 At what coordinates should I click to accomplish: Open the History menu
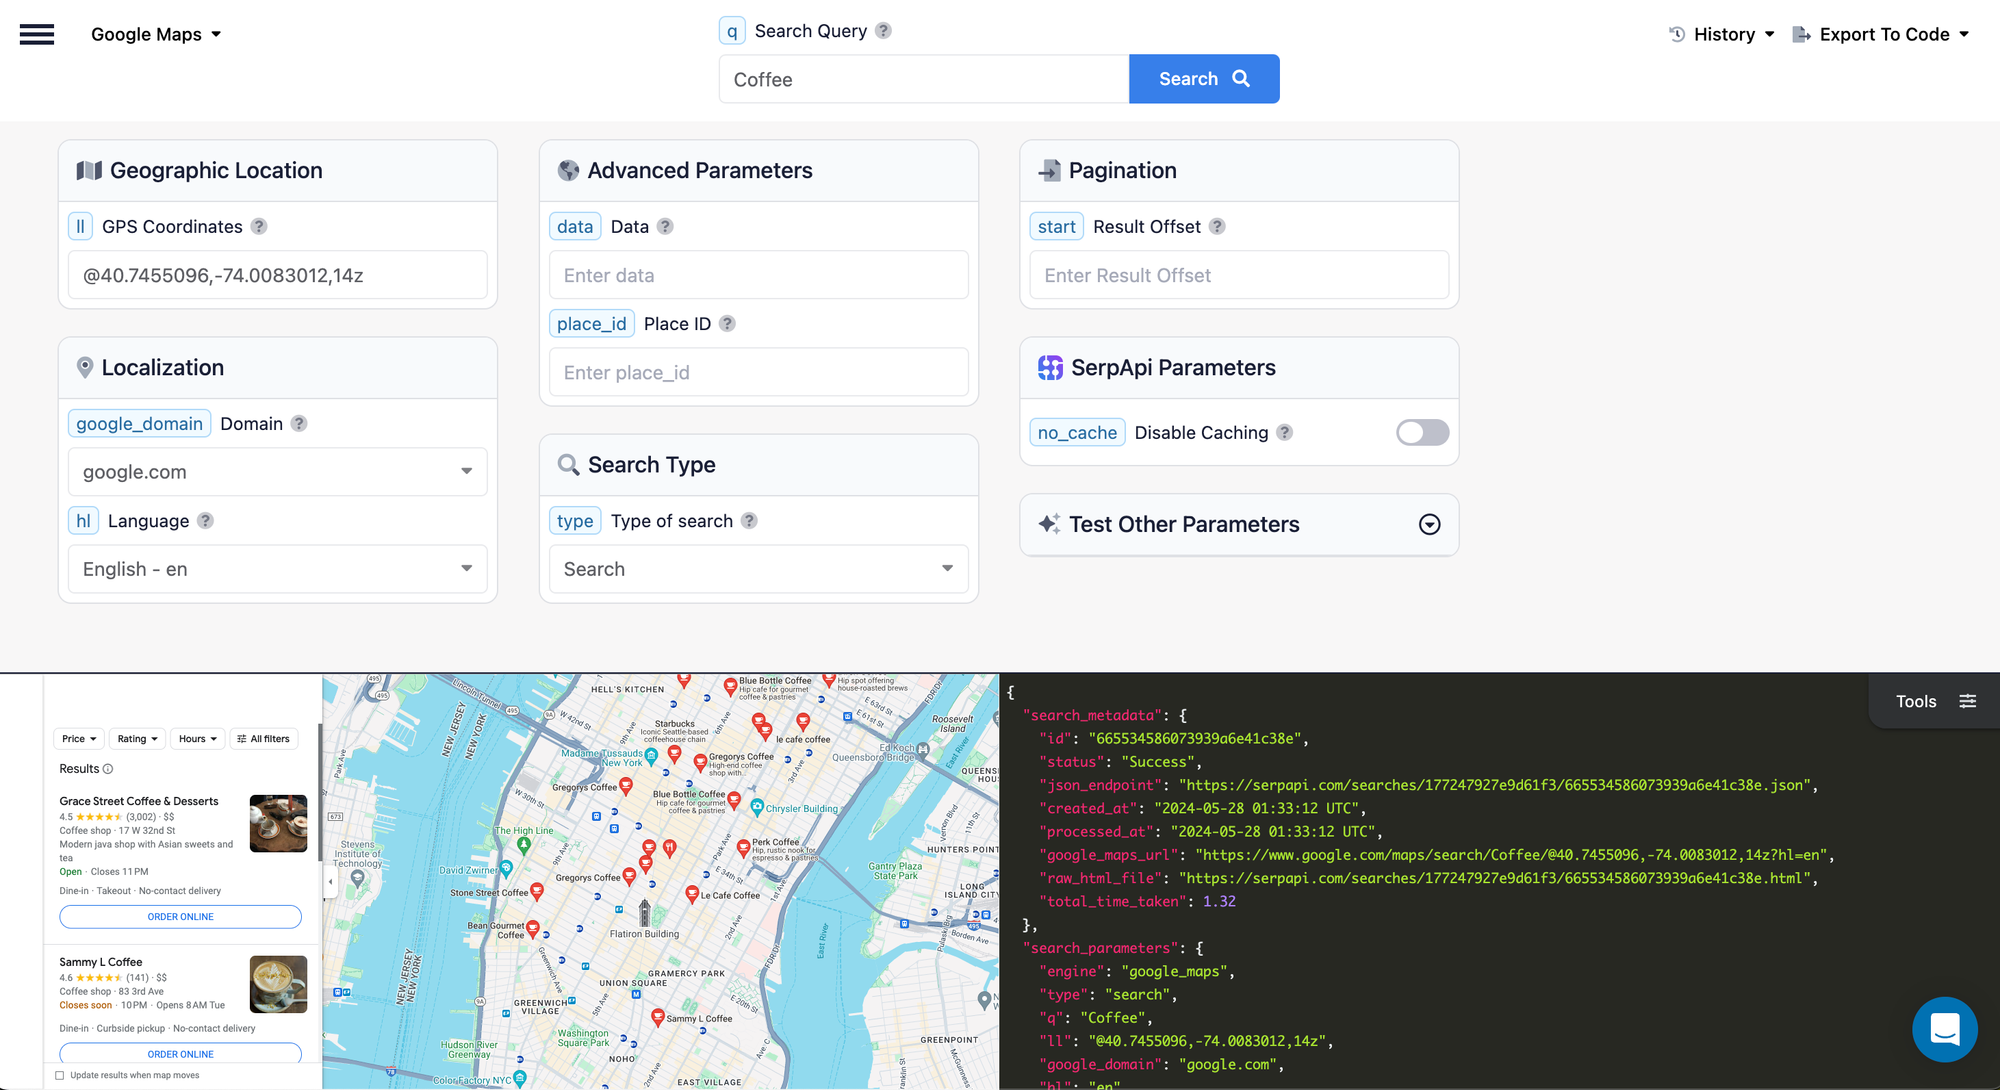click(x=1722, y=34)
